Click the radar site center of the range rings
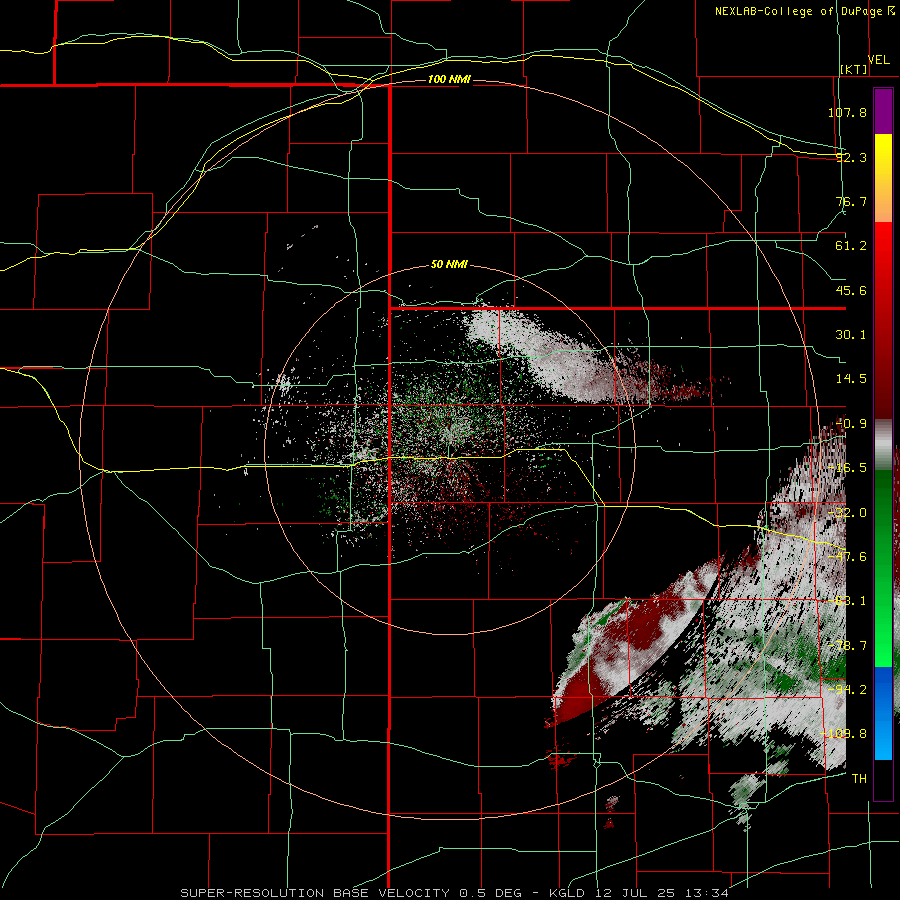The height and width of the screenshot is (900, 900). click(x=449, y=449)
